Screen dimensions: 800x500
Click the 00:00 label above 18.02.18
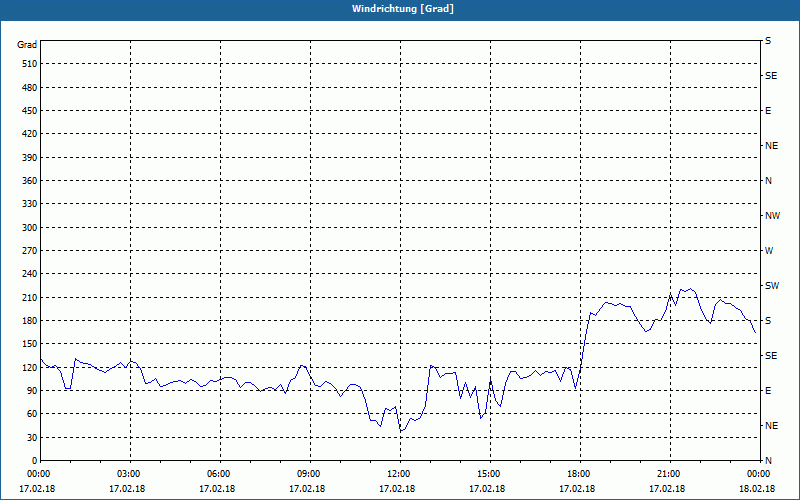(x=759, y=474)
